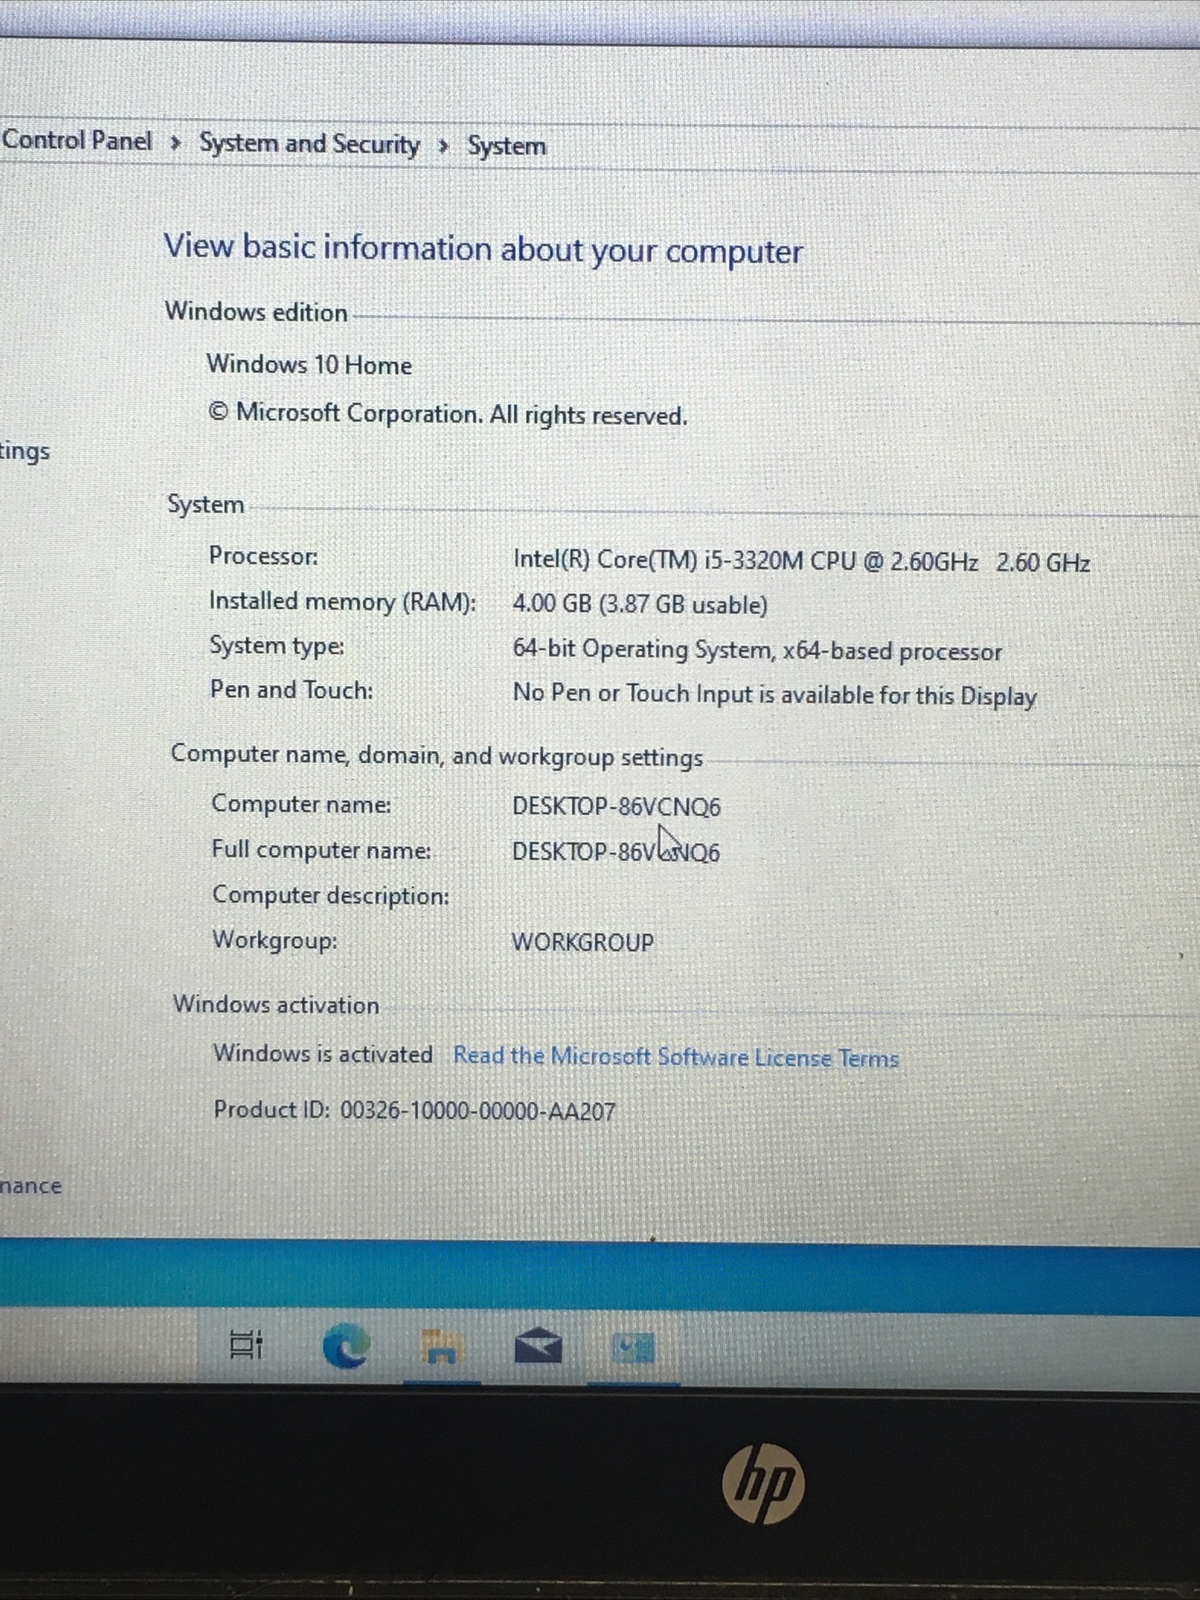
Task: Select the No Pen or Touch Input text
Action: [x=774, y=694]
